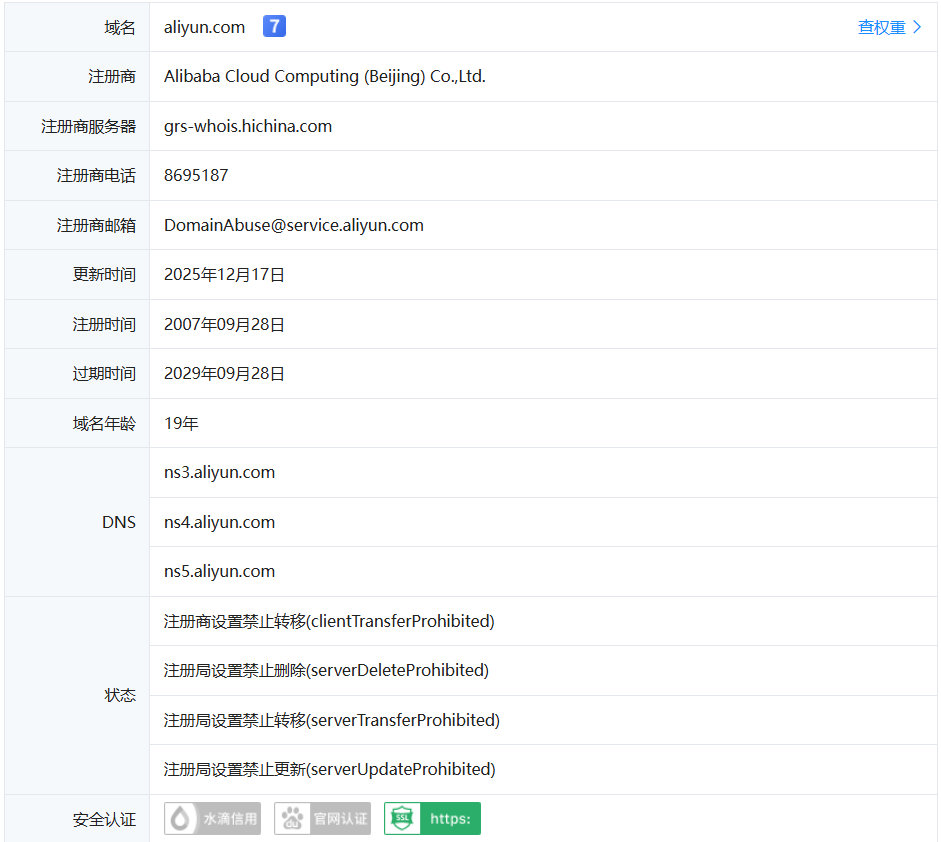Click email DomainAbuse@service.aliyun.com

294,225
